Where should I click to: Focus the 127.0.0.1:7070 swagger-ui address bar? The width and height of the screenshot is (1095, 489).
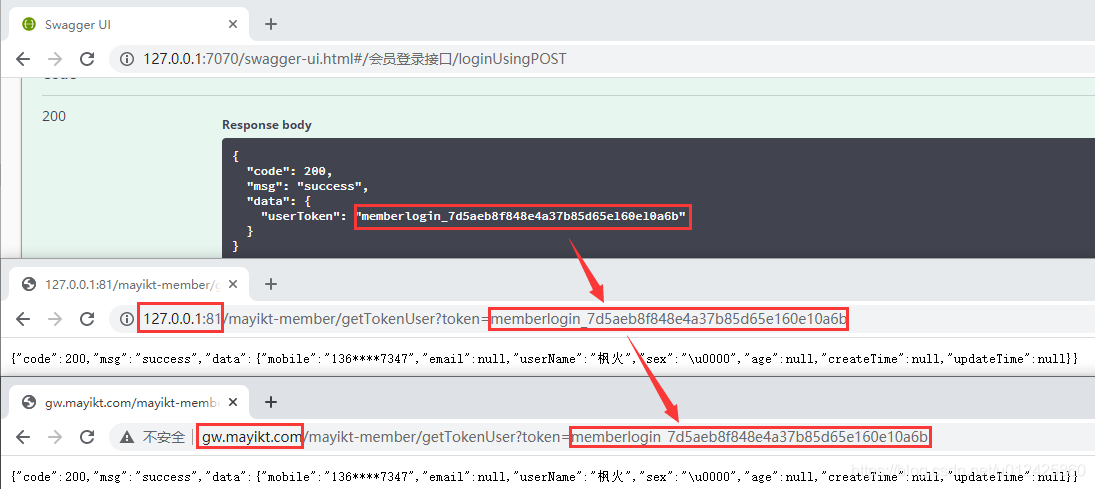[x=601, y=59]
